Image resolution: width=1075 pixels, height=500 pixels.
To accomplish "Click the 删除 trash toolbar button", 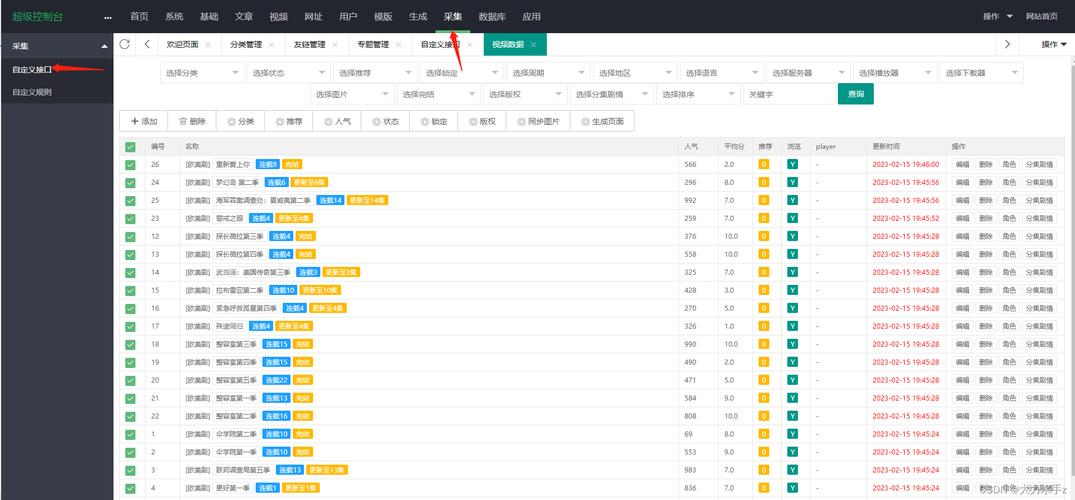I will coord(192,121).
